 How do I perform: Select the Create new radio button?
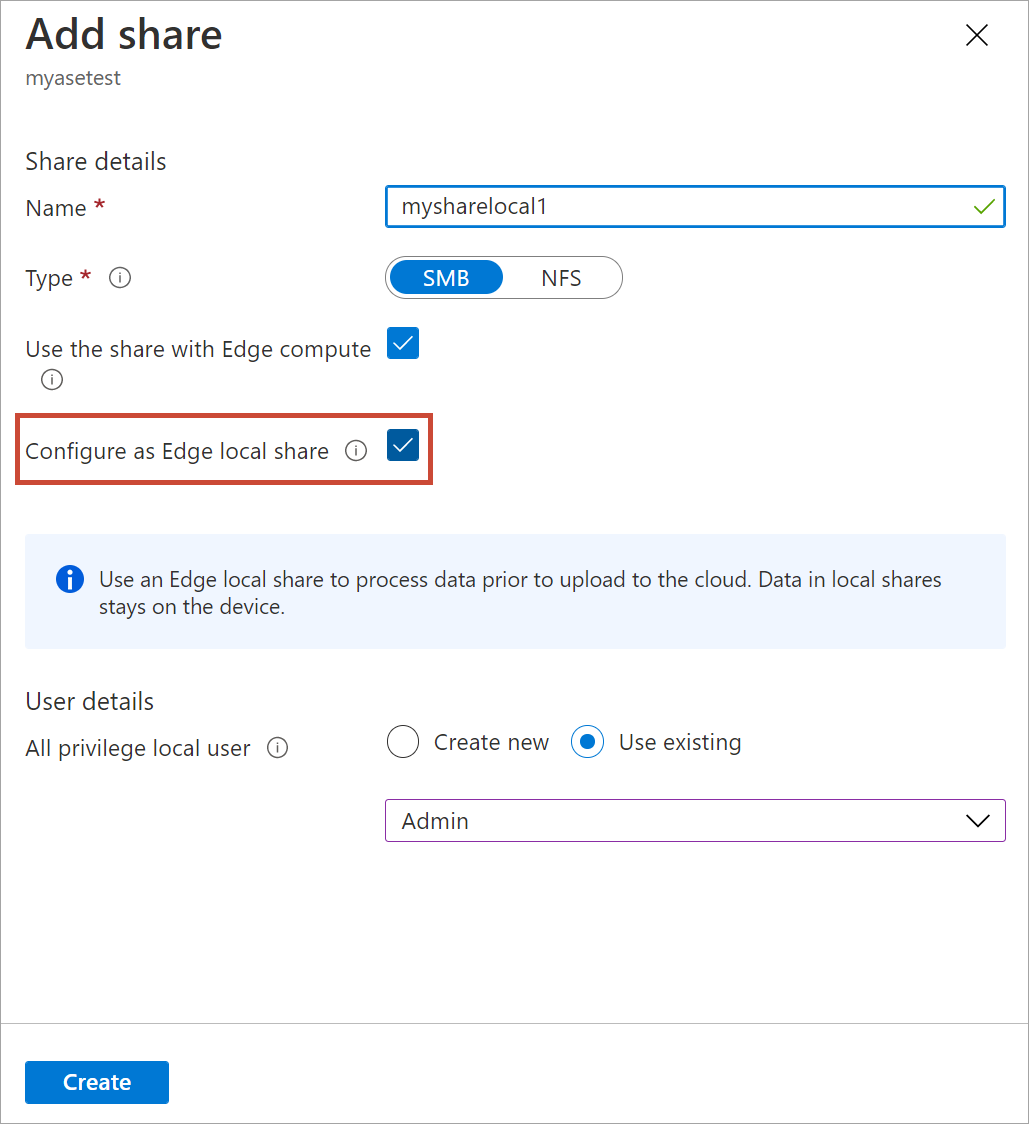pos(403,742)
